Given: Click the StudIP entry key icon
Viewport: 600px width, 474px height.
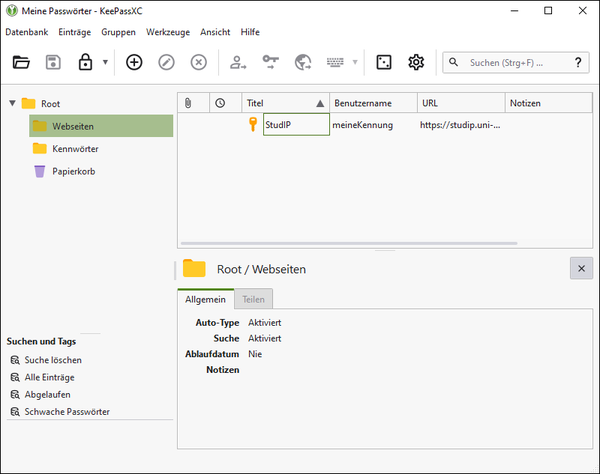Looking at the screenshot, I should 253,124.
